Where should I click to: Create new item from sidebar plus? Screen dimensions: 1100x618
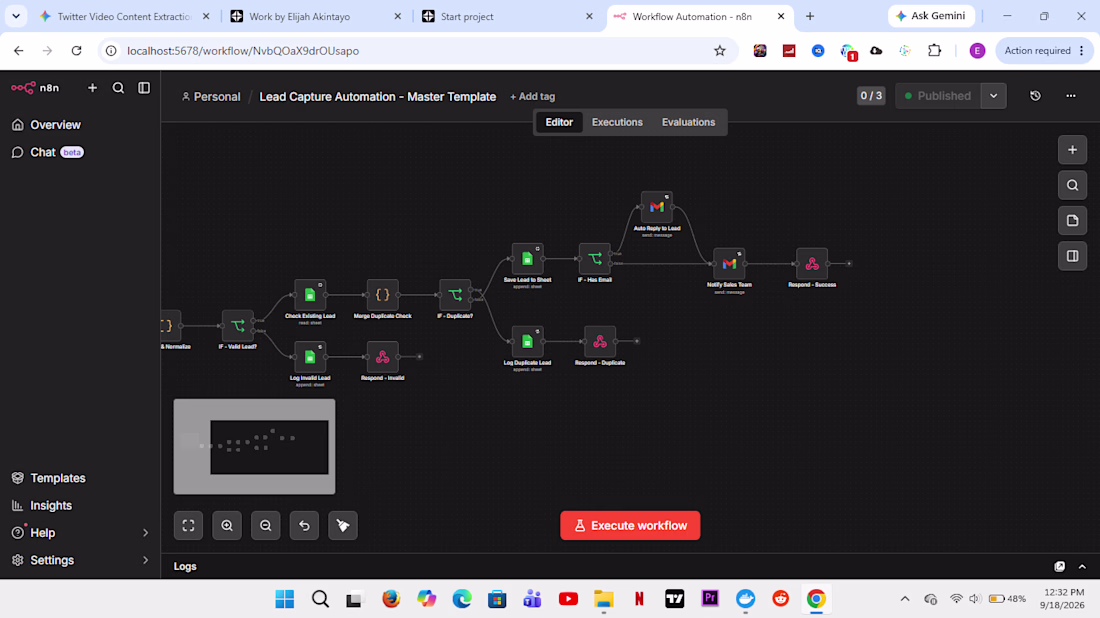[x=92, y=88]
